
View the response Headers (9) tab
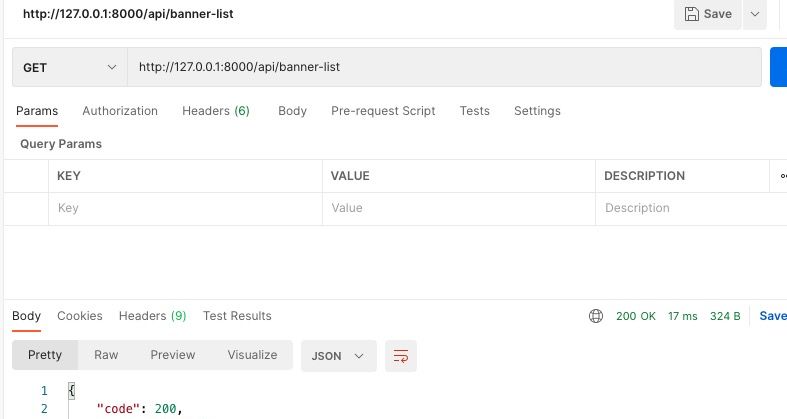(x=152, y=316)
